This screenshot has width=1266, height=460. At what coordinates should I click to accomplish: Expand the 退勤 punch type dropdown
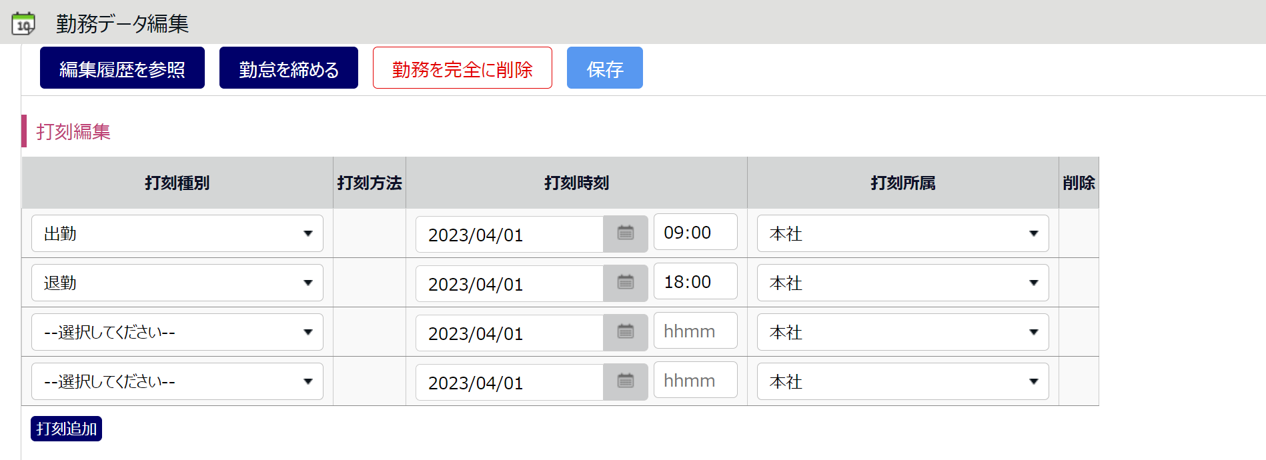[x=177, y=283]
